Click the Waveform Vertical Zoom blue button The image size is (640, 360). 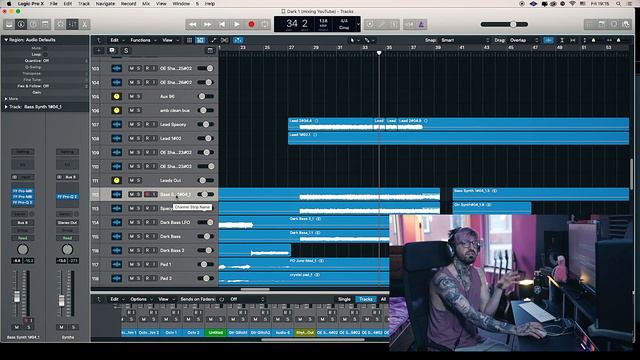(548, 40)
